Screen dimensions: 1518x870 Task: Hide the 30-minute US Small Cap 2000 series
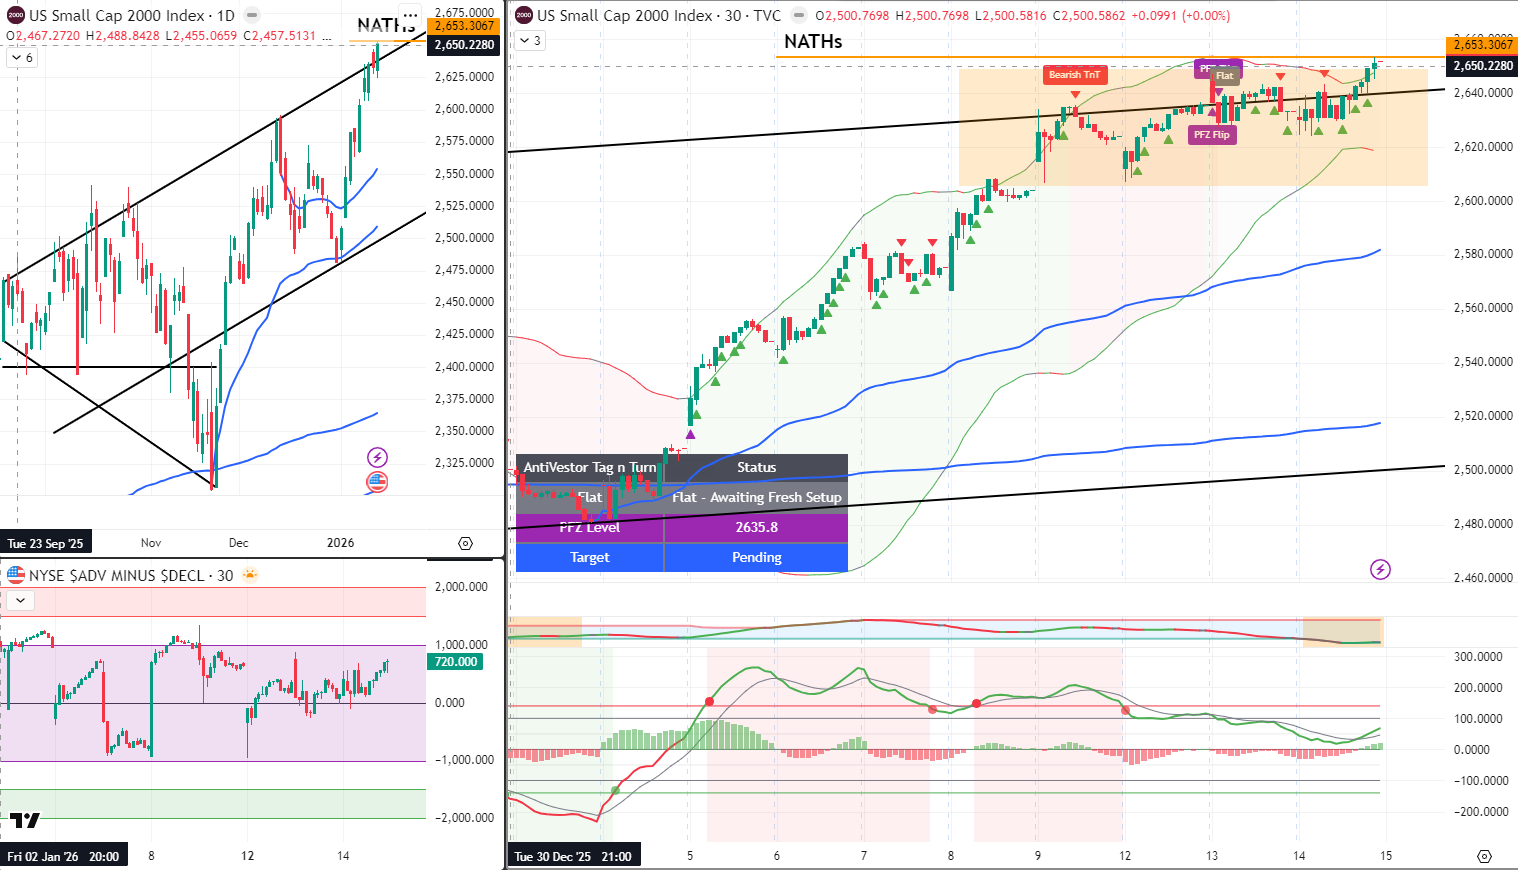click(797, 16)
